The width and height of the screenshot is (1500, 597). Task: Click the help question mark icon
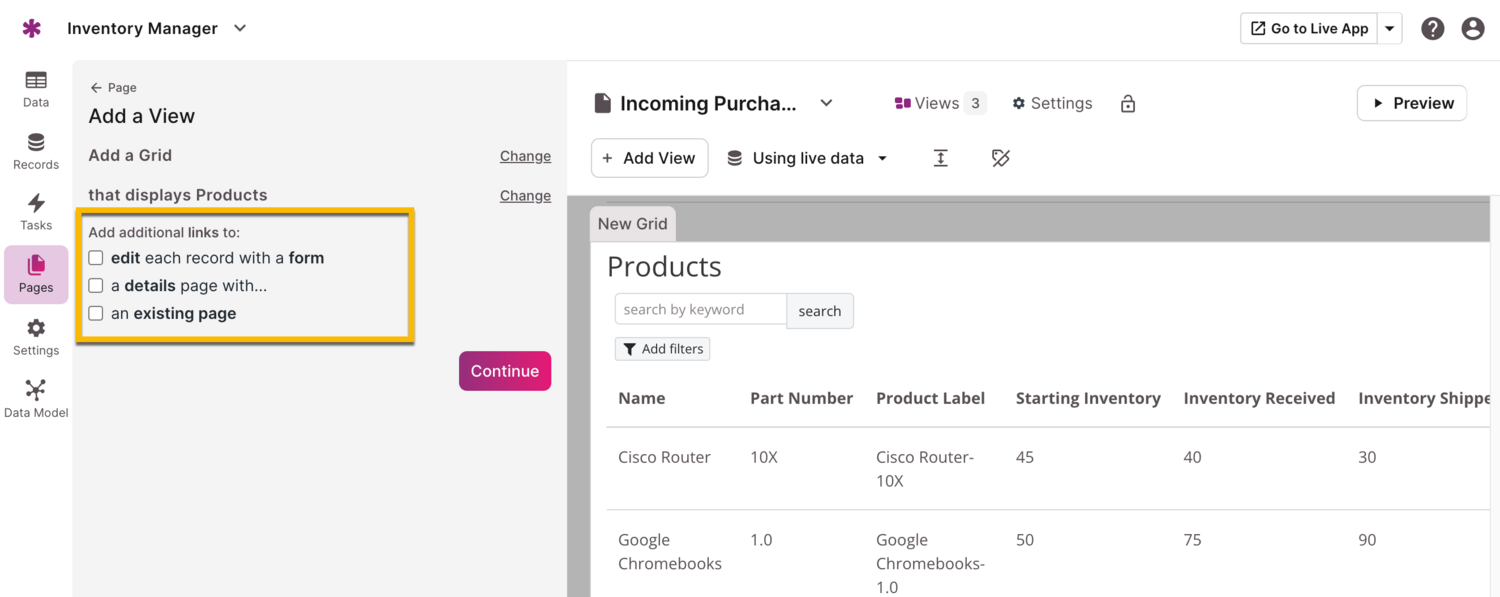click(x=1432, y=29)
